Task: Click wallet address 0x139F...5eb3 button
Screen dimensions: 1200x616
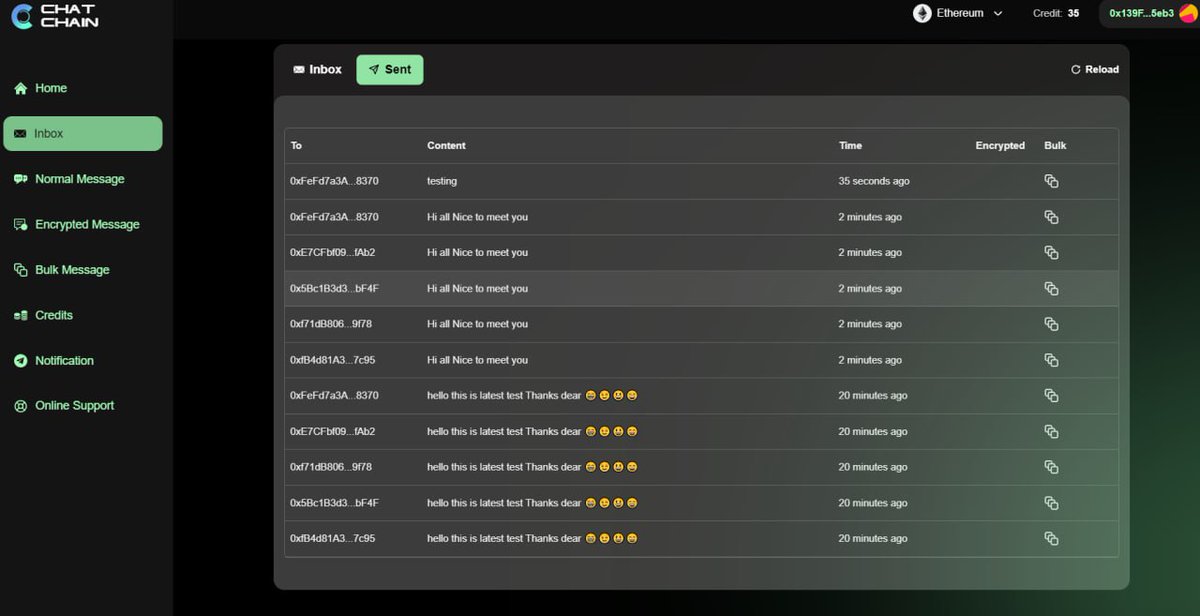Action: [x=1149, y=13]
